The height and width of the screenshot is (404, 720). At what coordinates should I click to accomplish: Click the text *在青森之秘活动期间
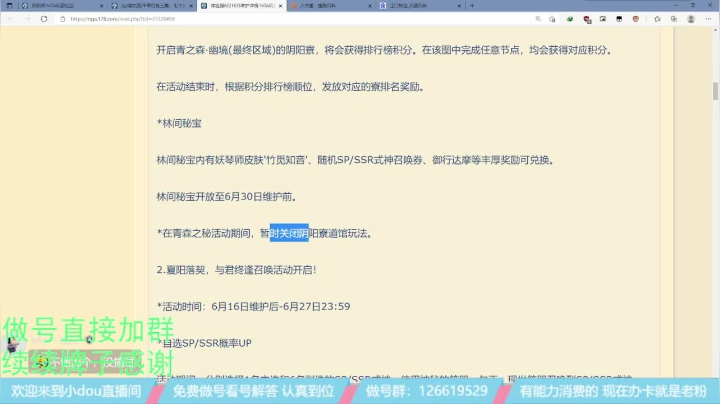click(x=203, y=233)
